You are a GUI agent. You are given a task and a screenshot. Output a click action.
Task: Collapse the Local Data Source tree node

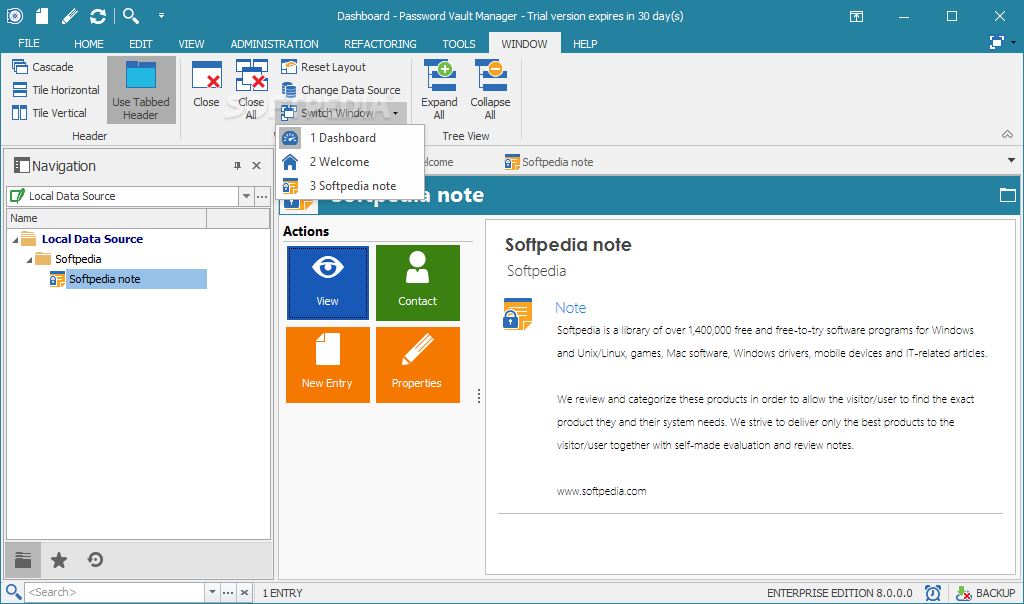[15, 240]
